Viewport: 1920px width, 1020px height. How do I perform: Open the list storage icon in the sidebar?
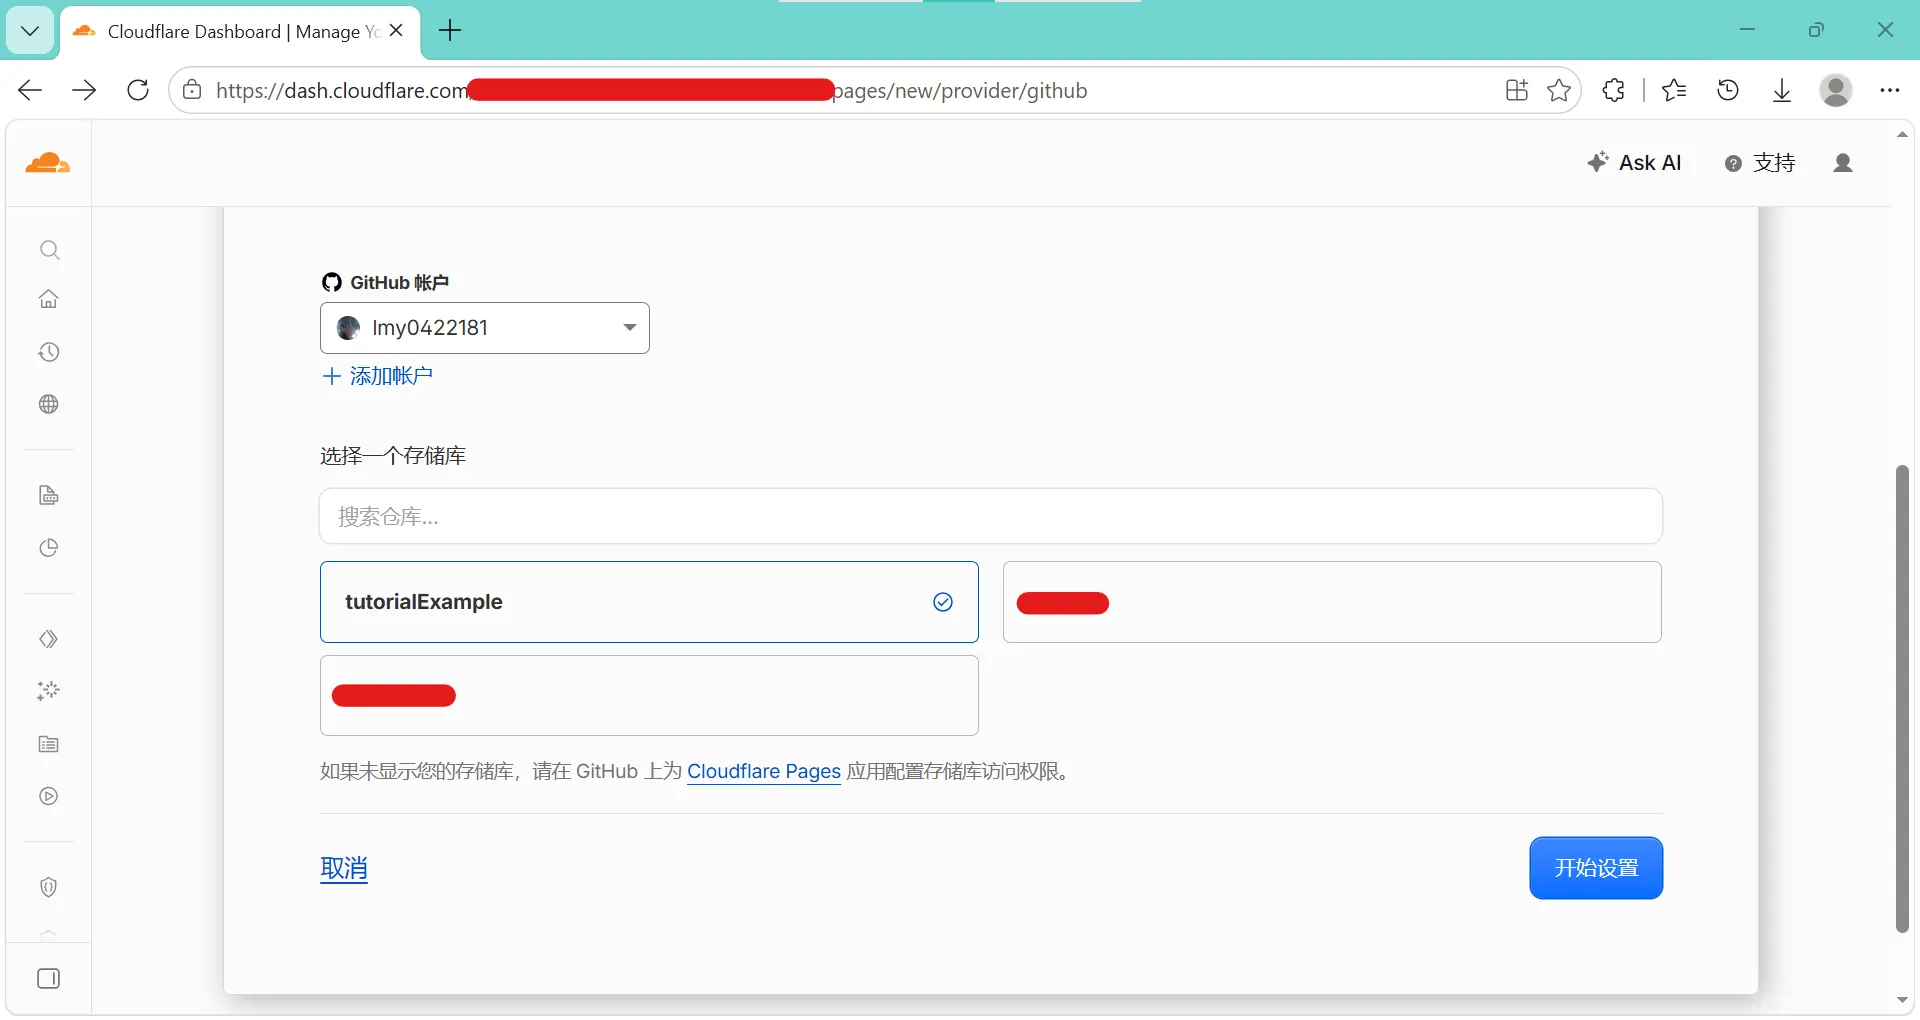pyautogui.click(x=49, y=744)
